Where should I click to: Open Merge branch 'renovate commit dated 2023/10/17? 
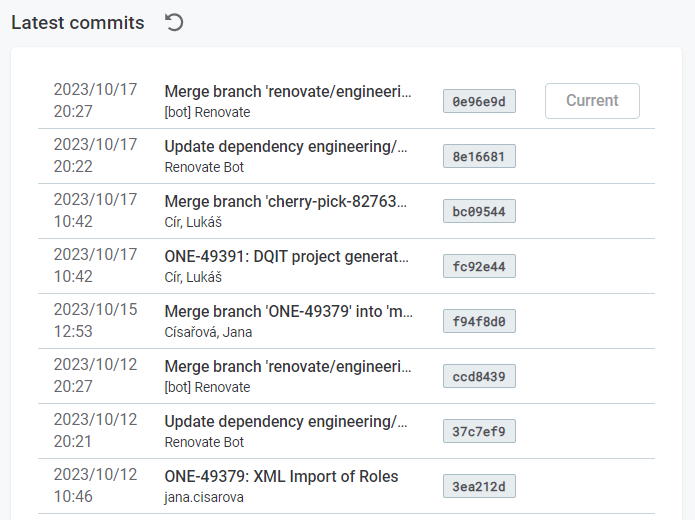287,91
